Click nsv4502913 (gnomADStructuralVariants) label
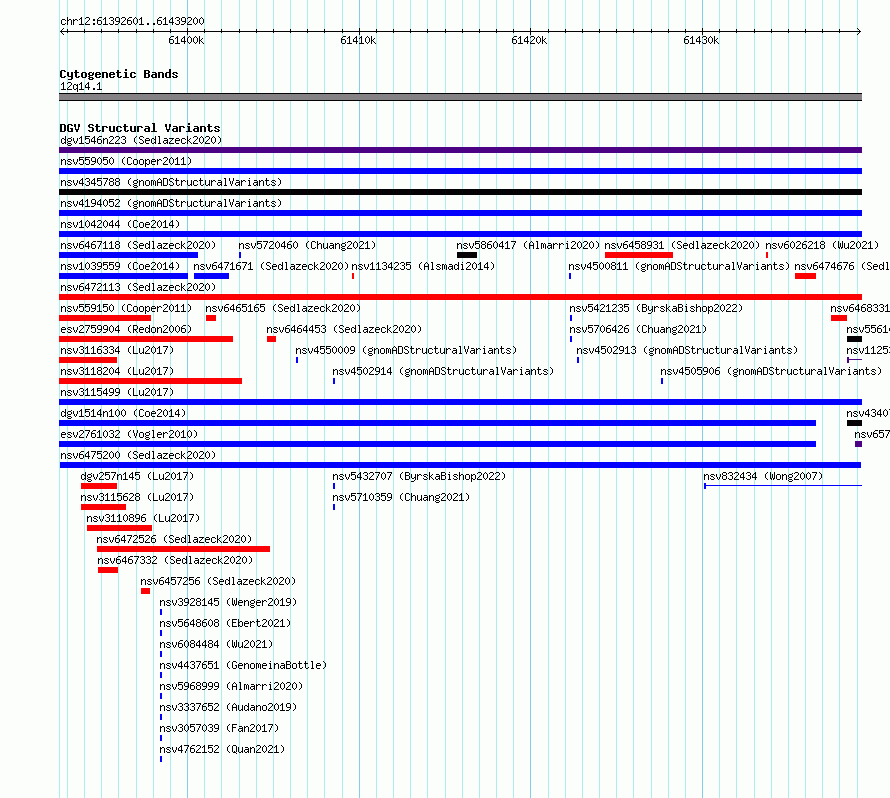 click(687, 350)
